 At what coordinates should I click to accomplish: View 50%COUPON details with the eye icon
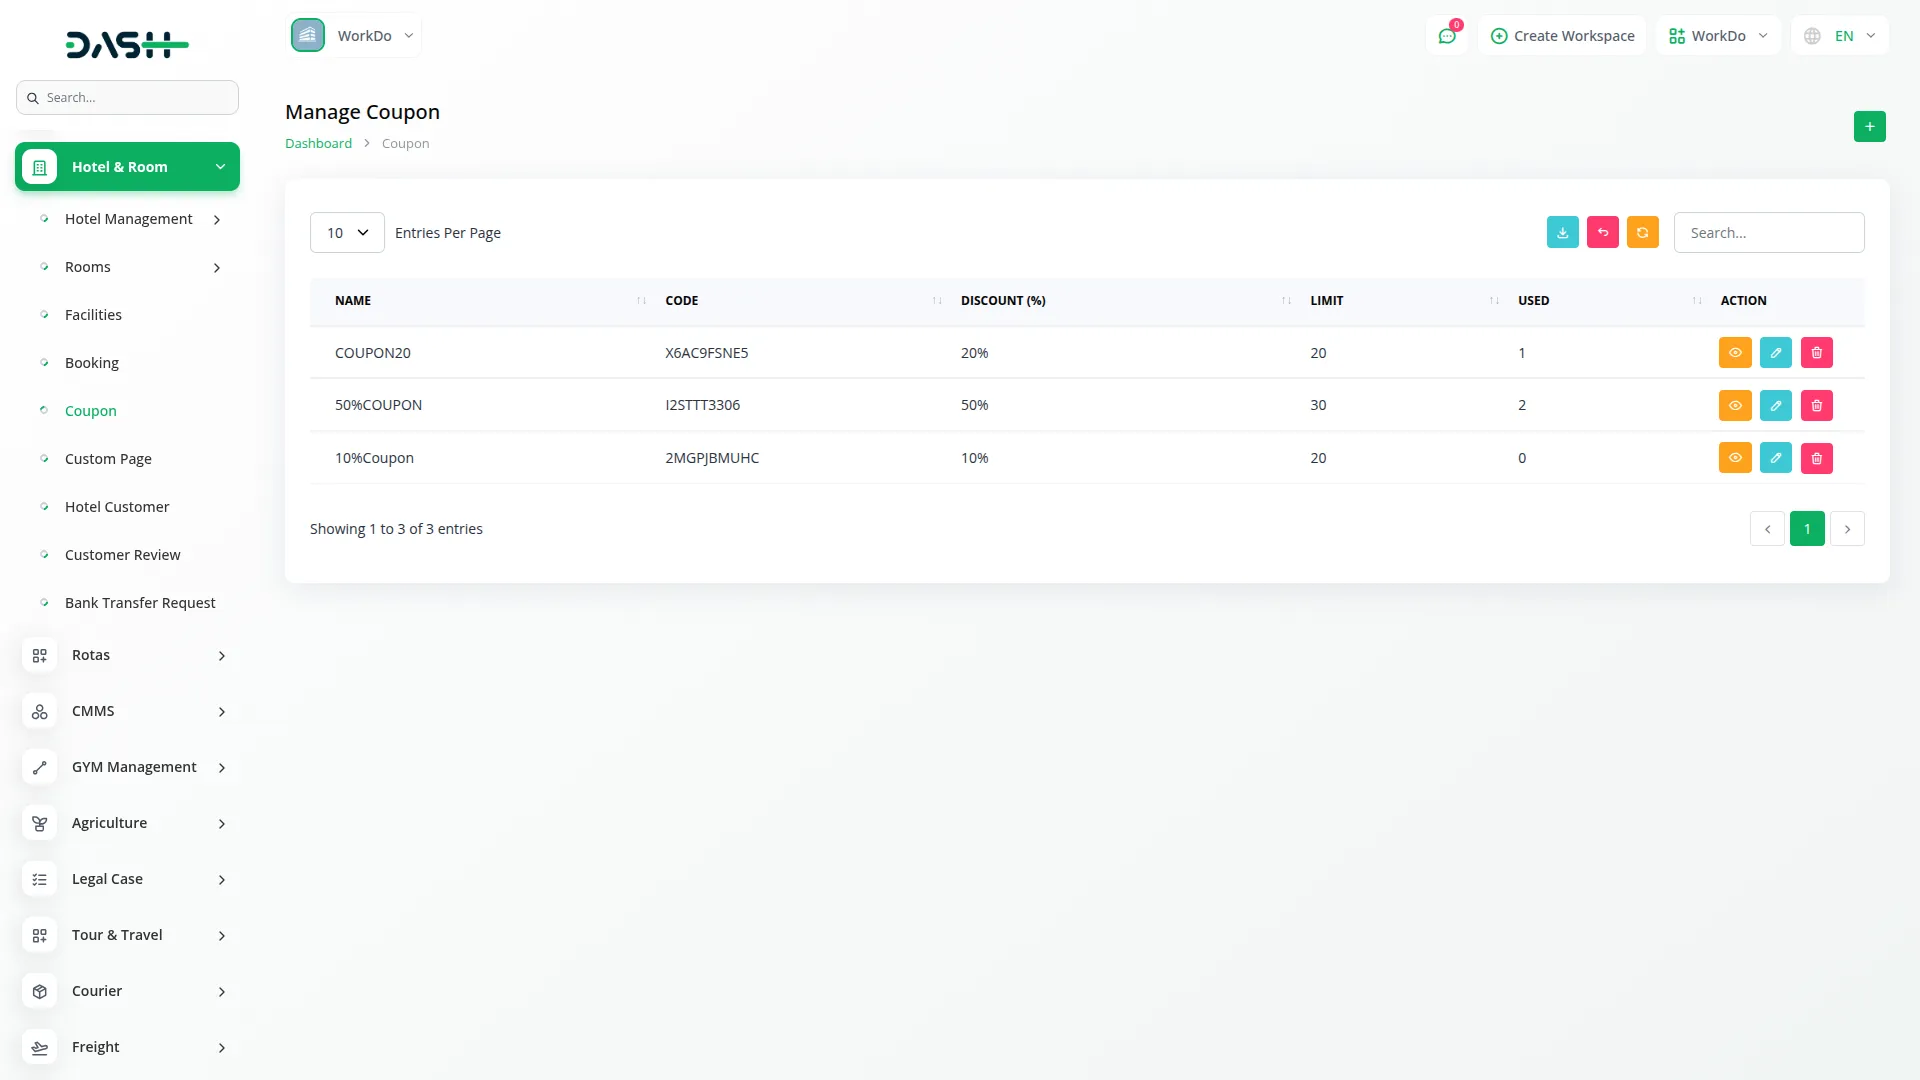click(1735, 406)
